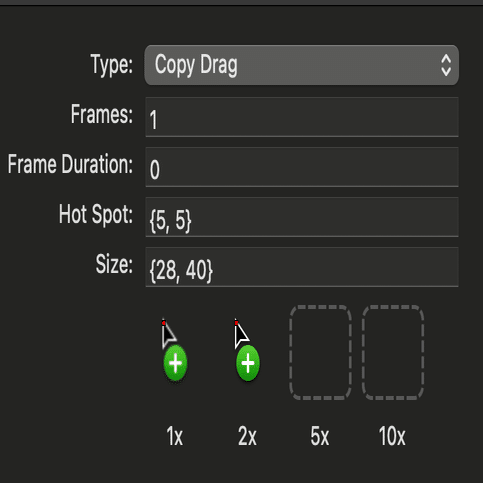
Task: Click the 5x scale label
Action: (320, 436)
